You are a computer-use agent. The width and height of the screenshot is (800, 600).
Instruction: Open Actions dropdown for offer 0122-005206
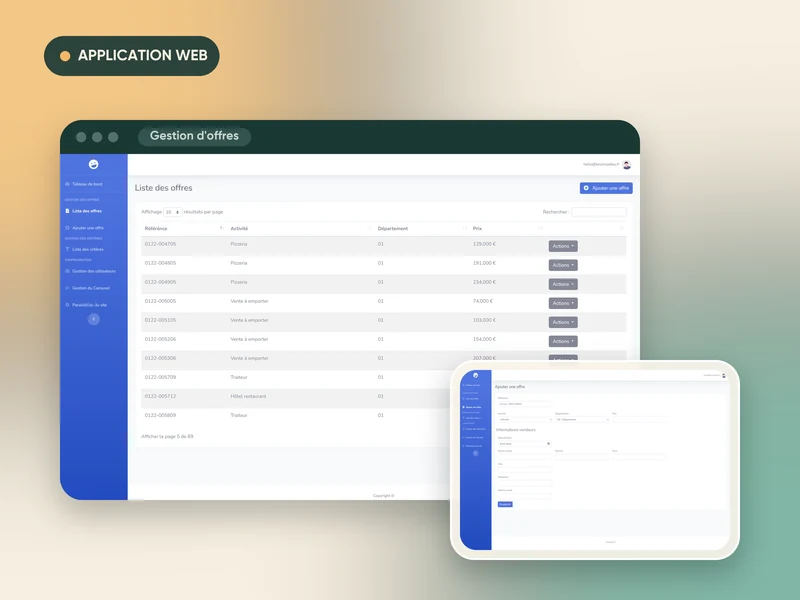(x=563, y=341)
